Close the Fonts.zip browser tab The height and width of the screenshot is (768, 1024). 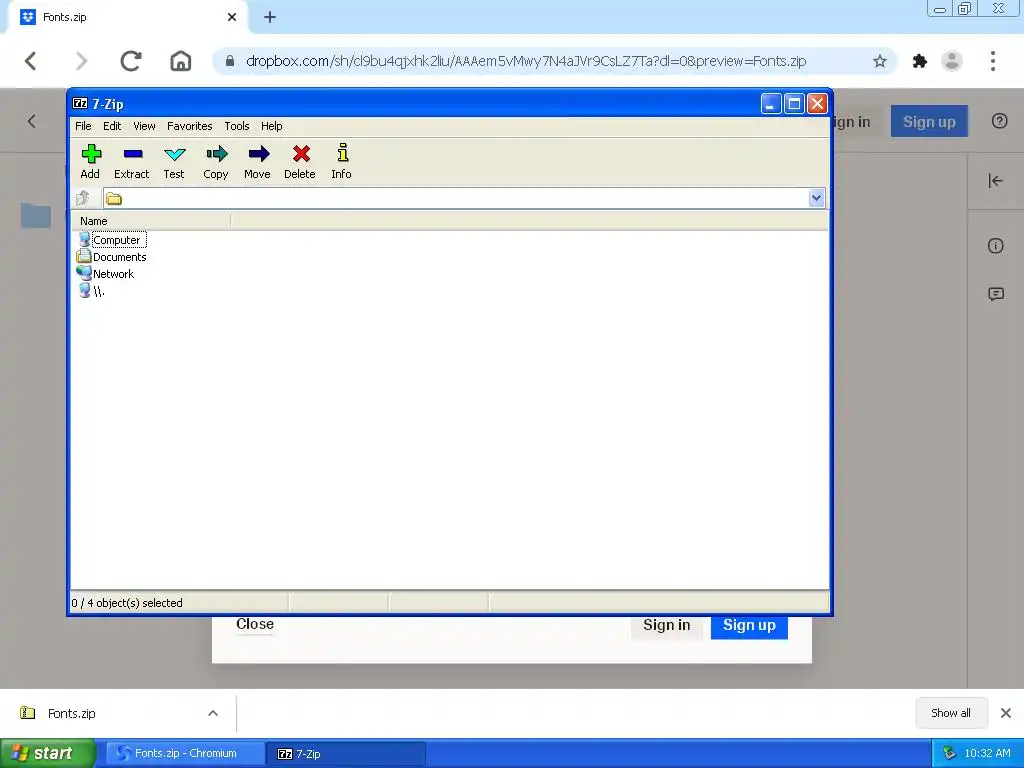pos(232,17)
